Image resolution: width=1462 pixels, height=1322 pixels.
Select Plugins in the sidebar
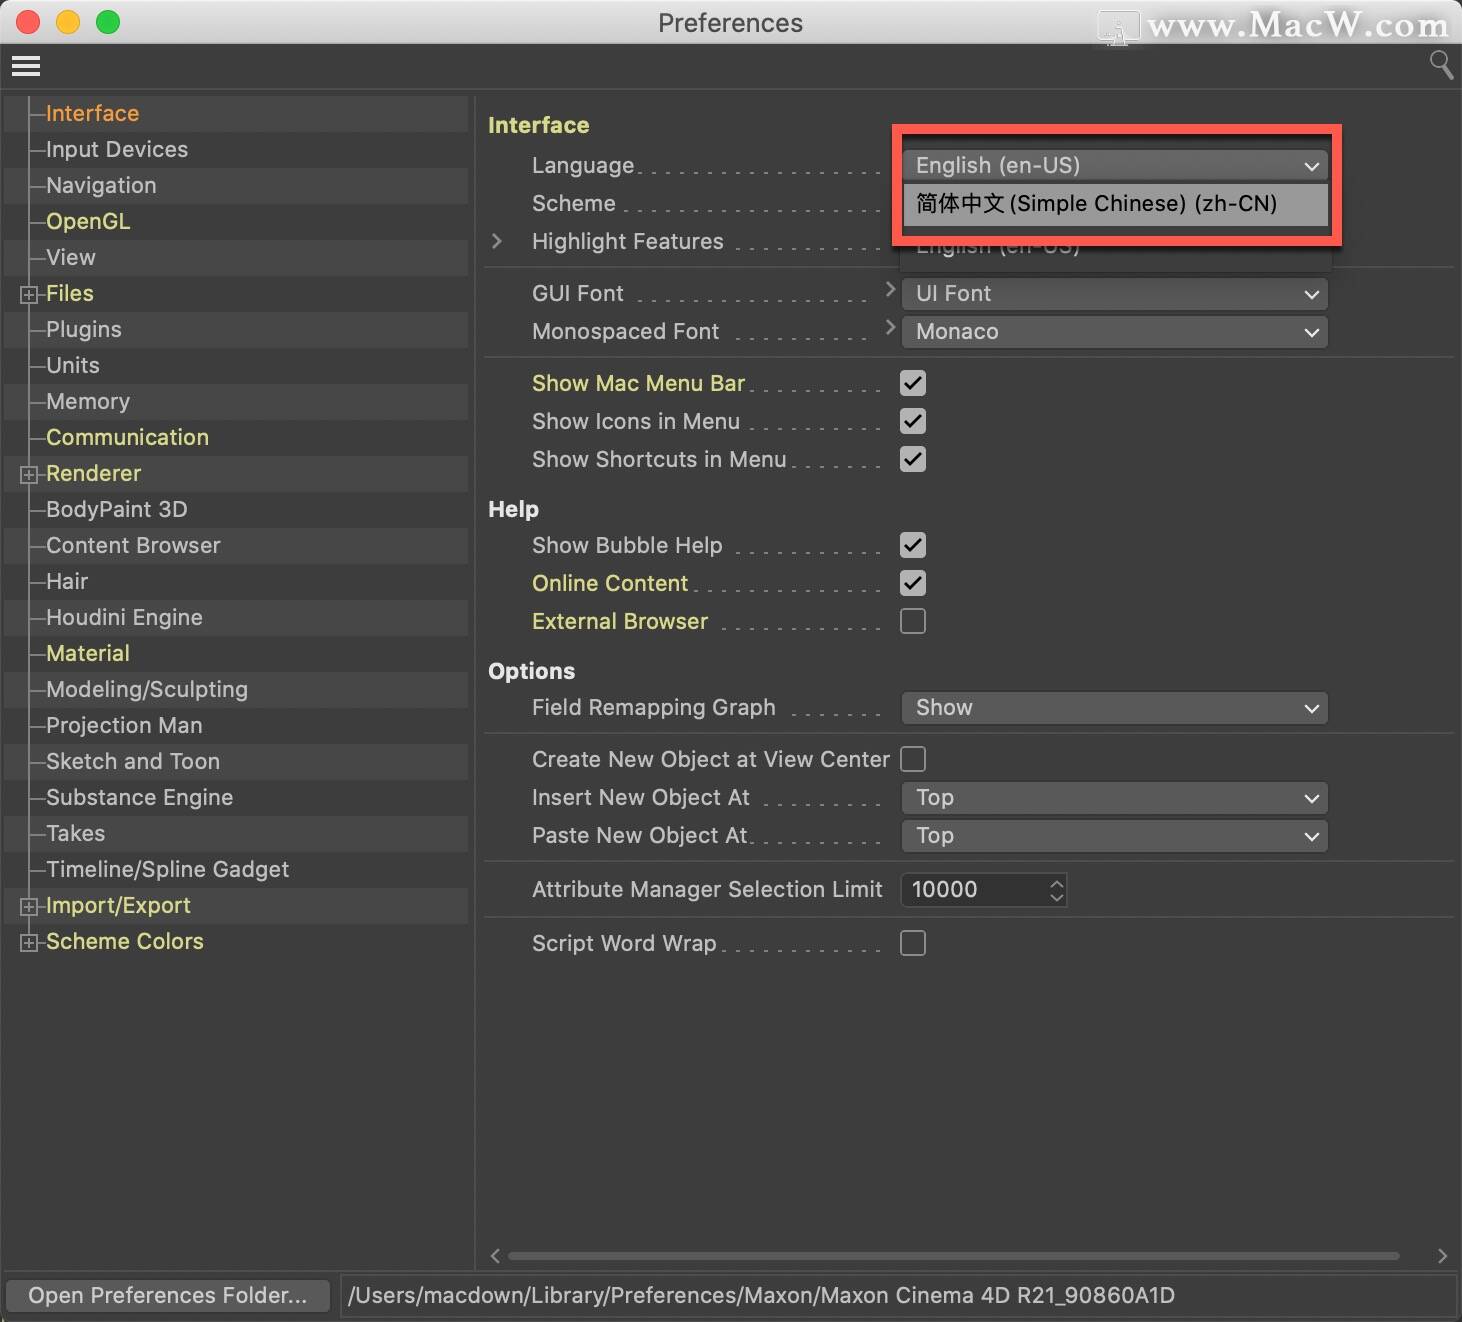click(84, 329)
